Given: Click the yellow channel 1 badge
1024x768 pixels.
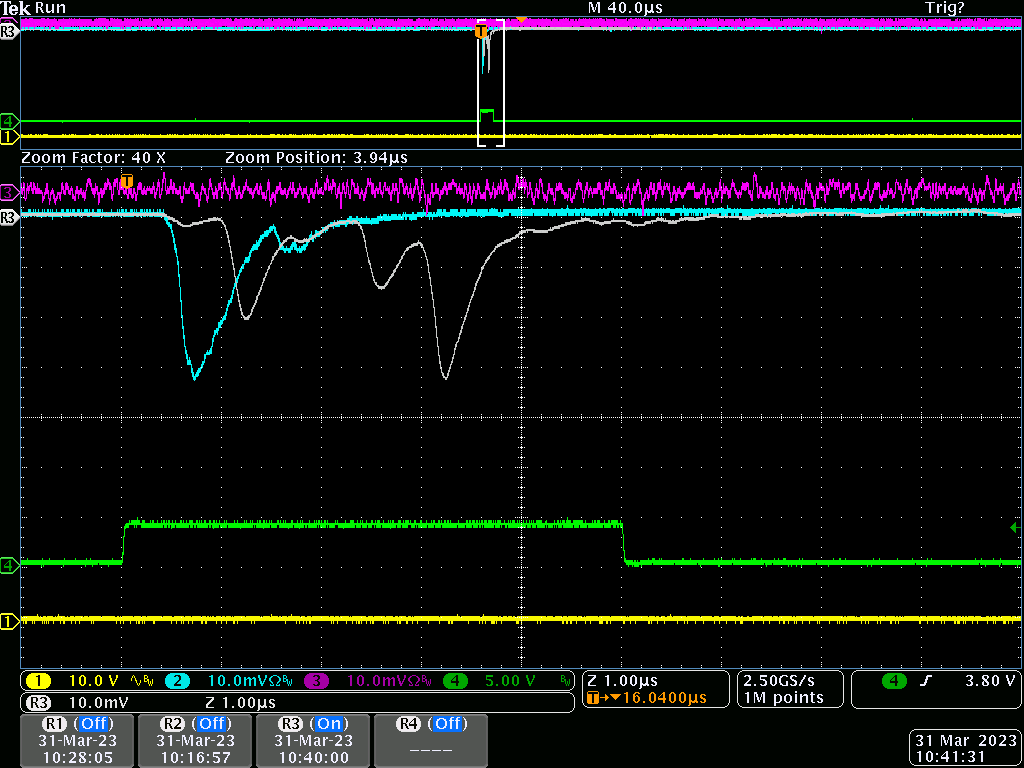Looking at the screenshot, I should point(38,681).
